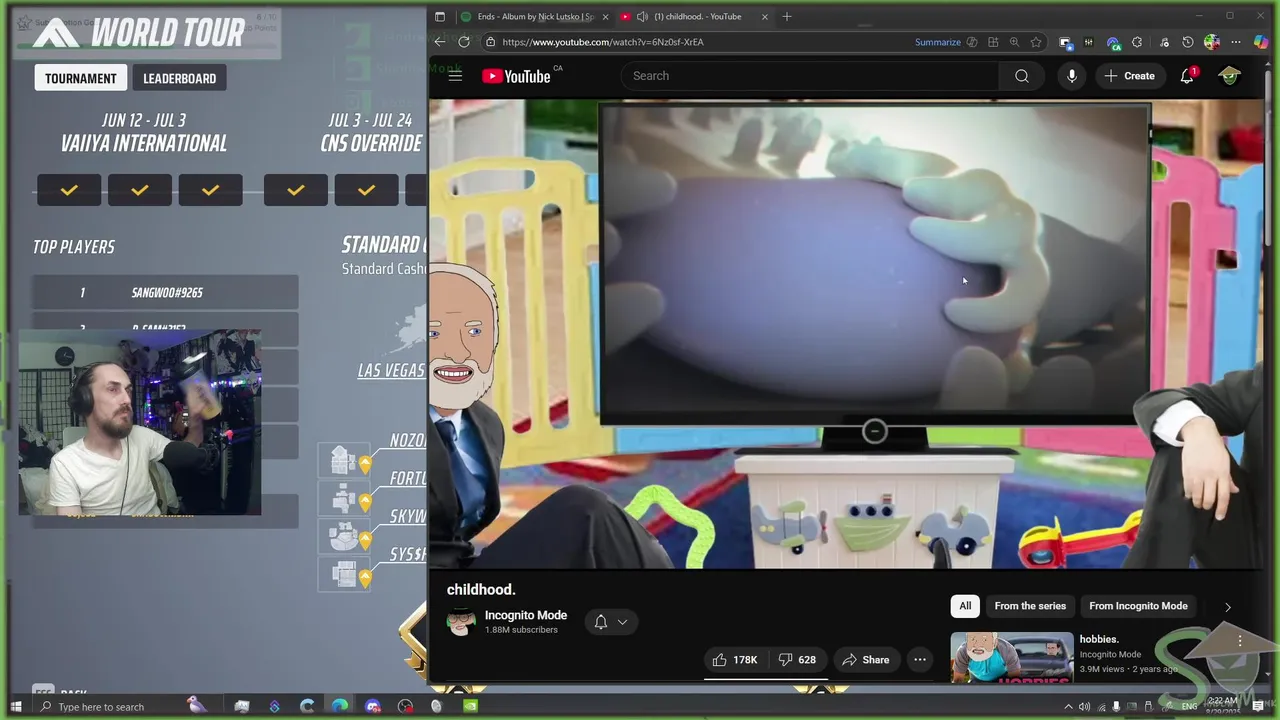The height and width of the screenshot is (720, 1280).
Task: Click the Windows Start button
Action: (14, 707)
